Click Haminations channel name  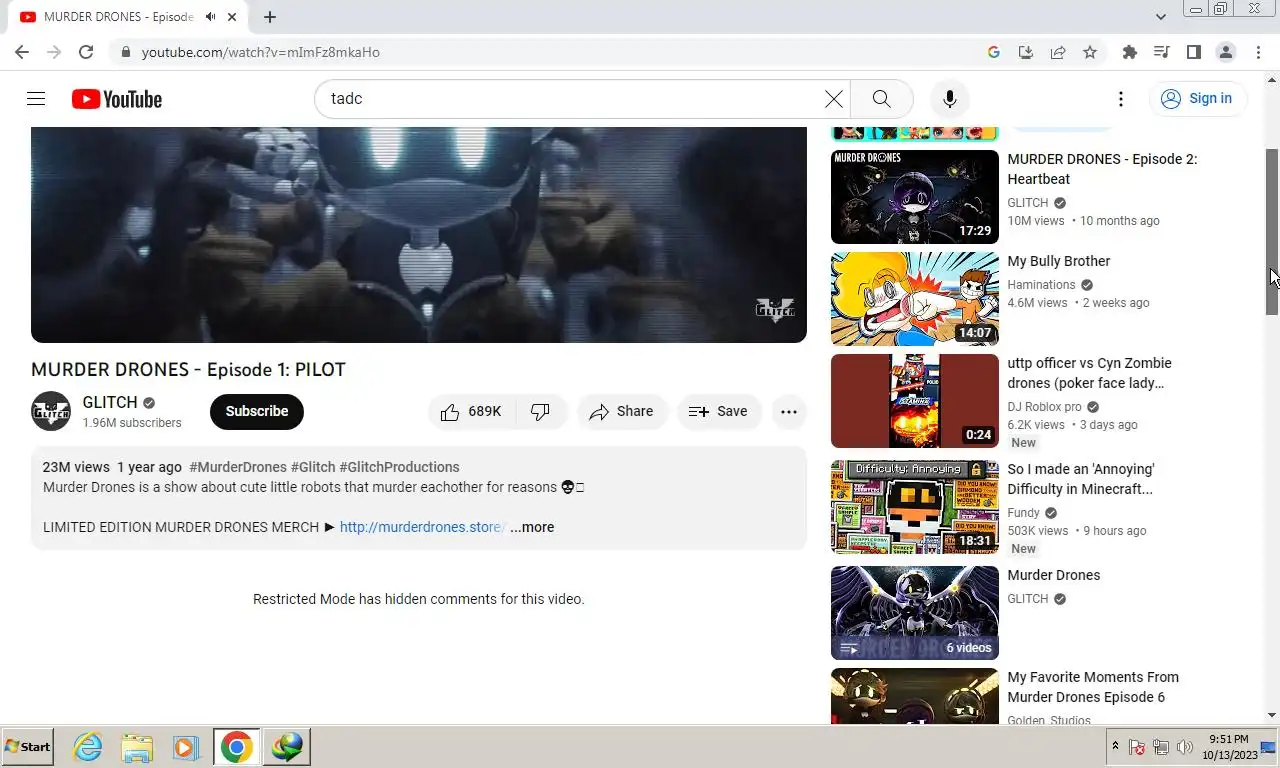tap(1041, 285)
